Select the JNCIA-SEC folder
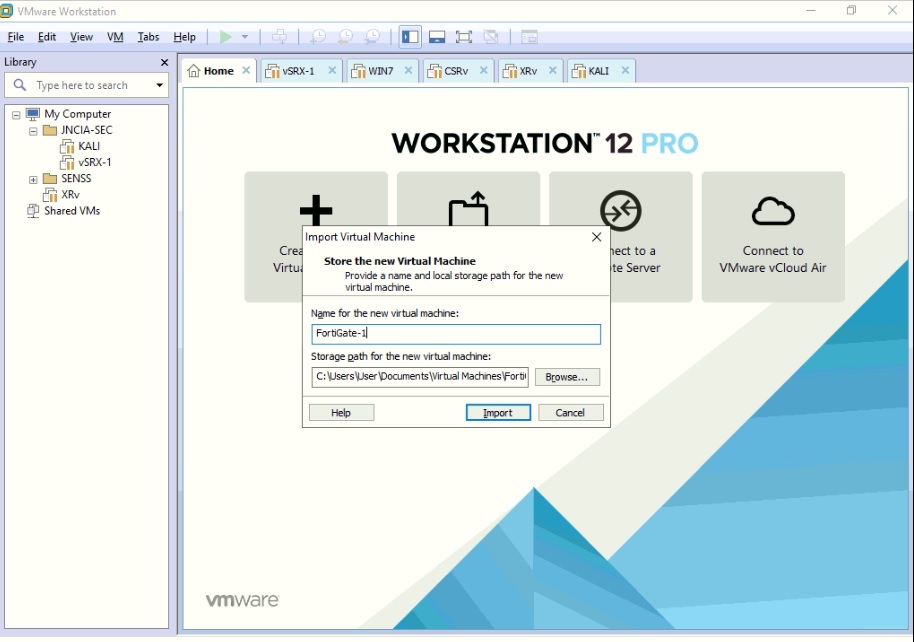914x642 pixels. 86,130
